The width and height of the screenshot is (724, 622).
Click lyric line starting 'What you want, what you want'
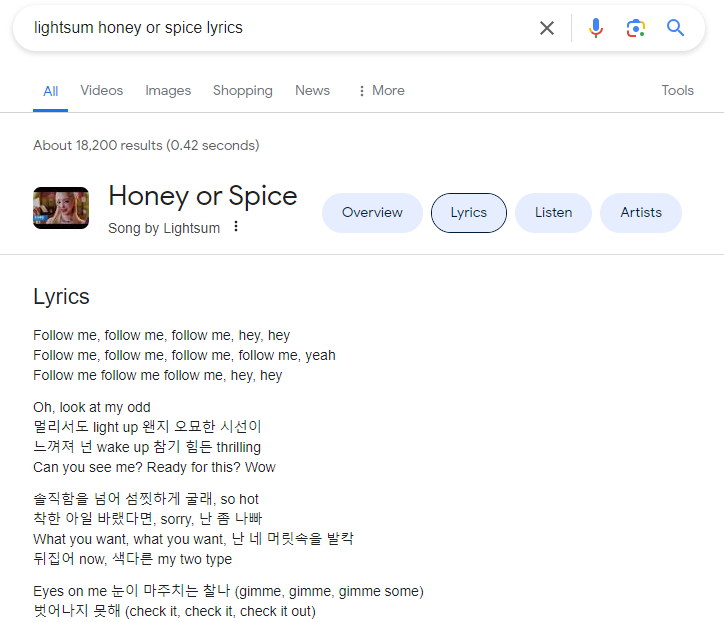pos(193,539)
